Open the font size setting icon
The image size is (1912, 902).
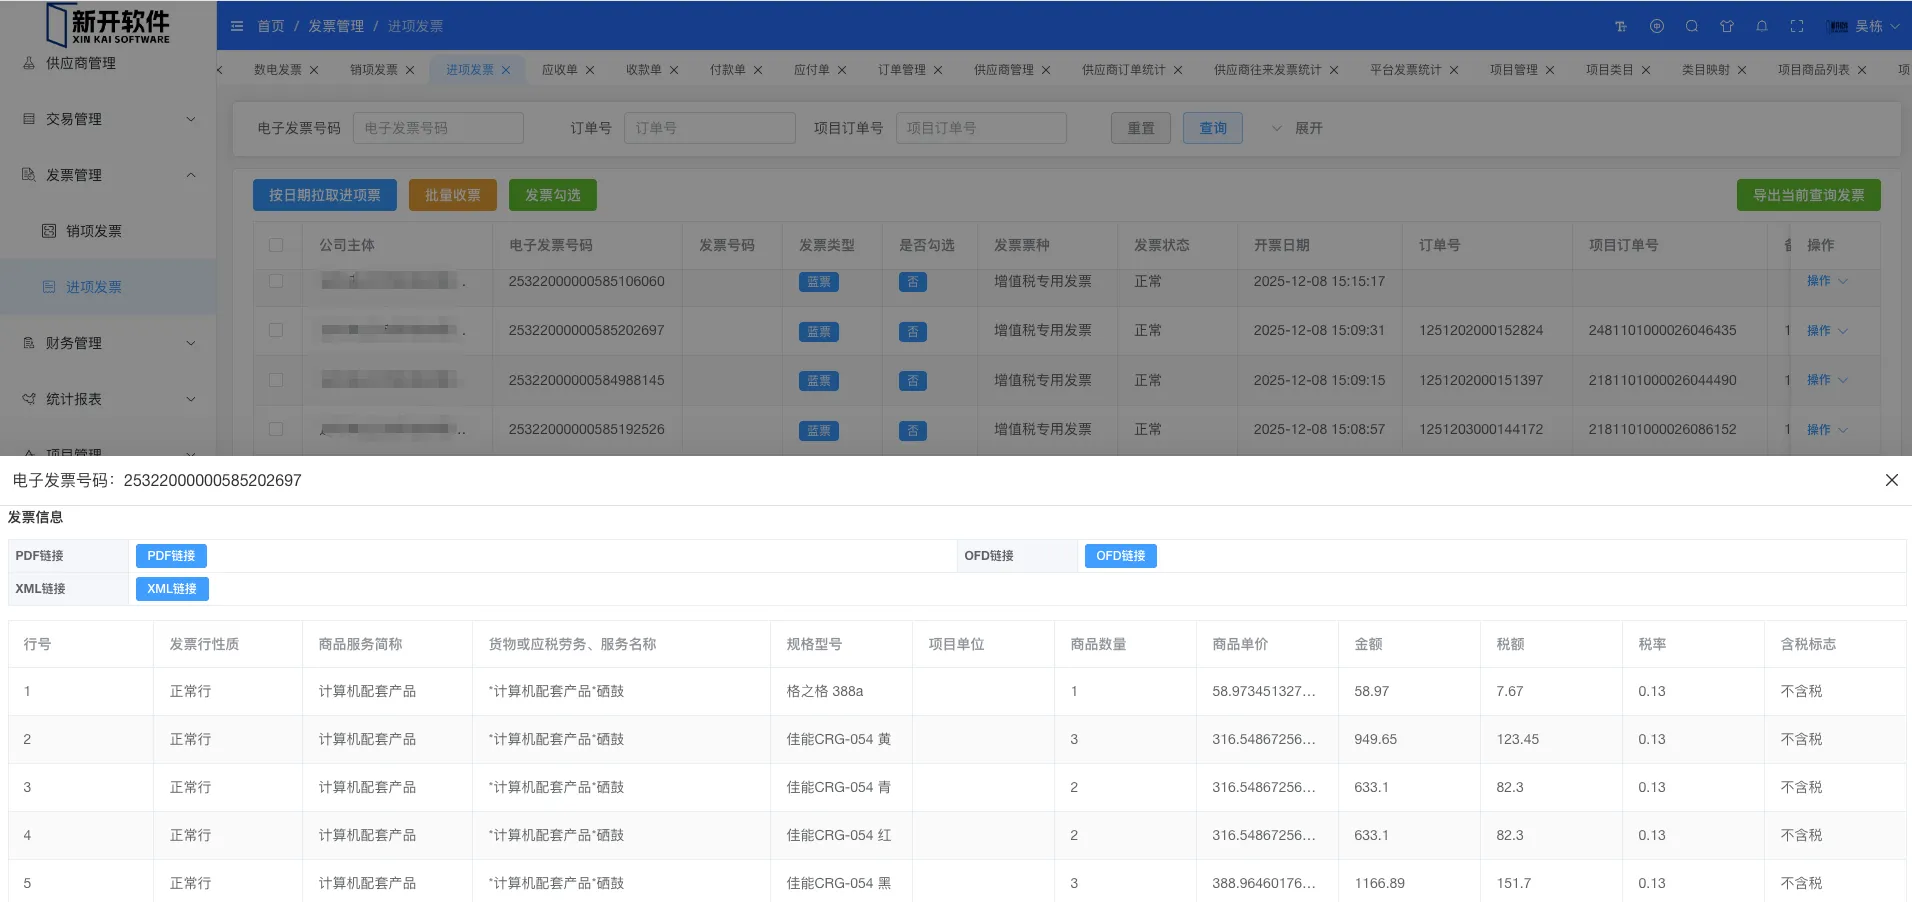tap(1621, 26)
